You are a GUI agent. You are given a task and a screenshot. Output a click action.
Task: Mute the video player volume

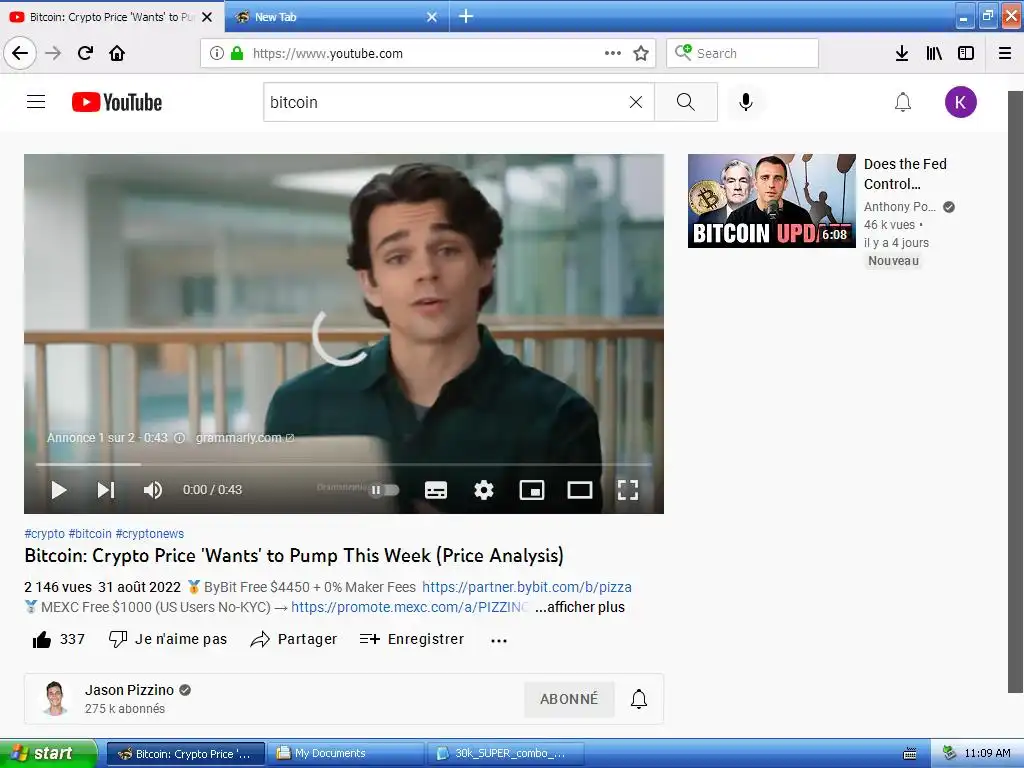click(153, 490)
